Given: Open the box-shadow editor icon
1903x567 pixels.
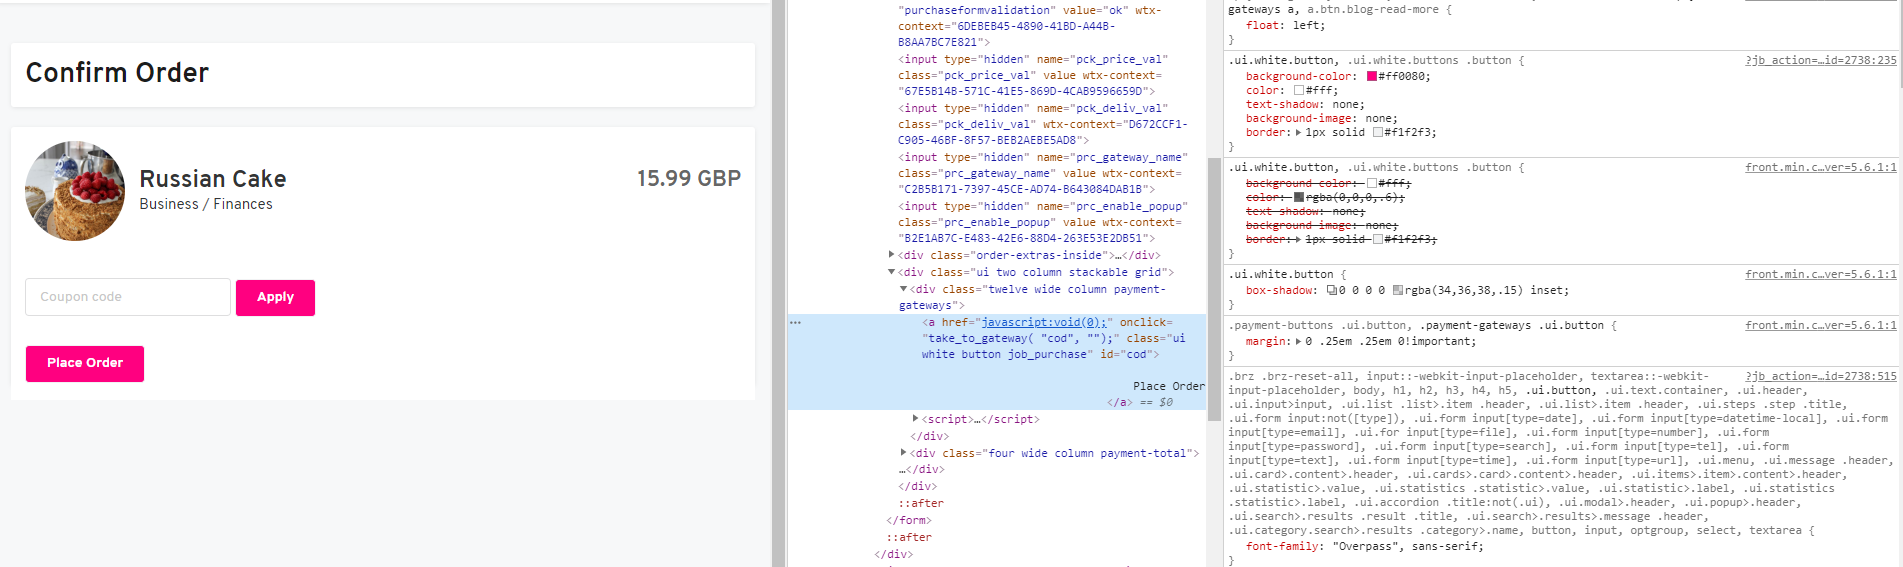Looking at the screenshot, I should click(x=1331, y=290).
